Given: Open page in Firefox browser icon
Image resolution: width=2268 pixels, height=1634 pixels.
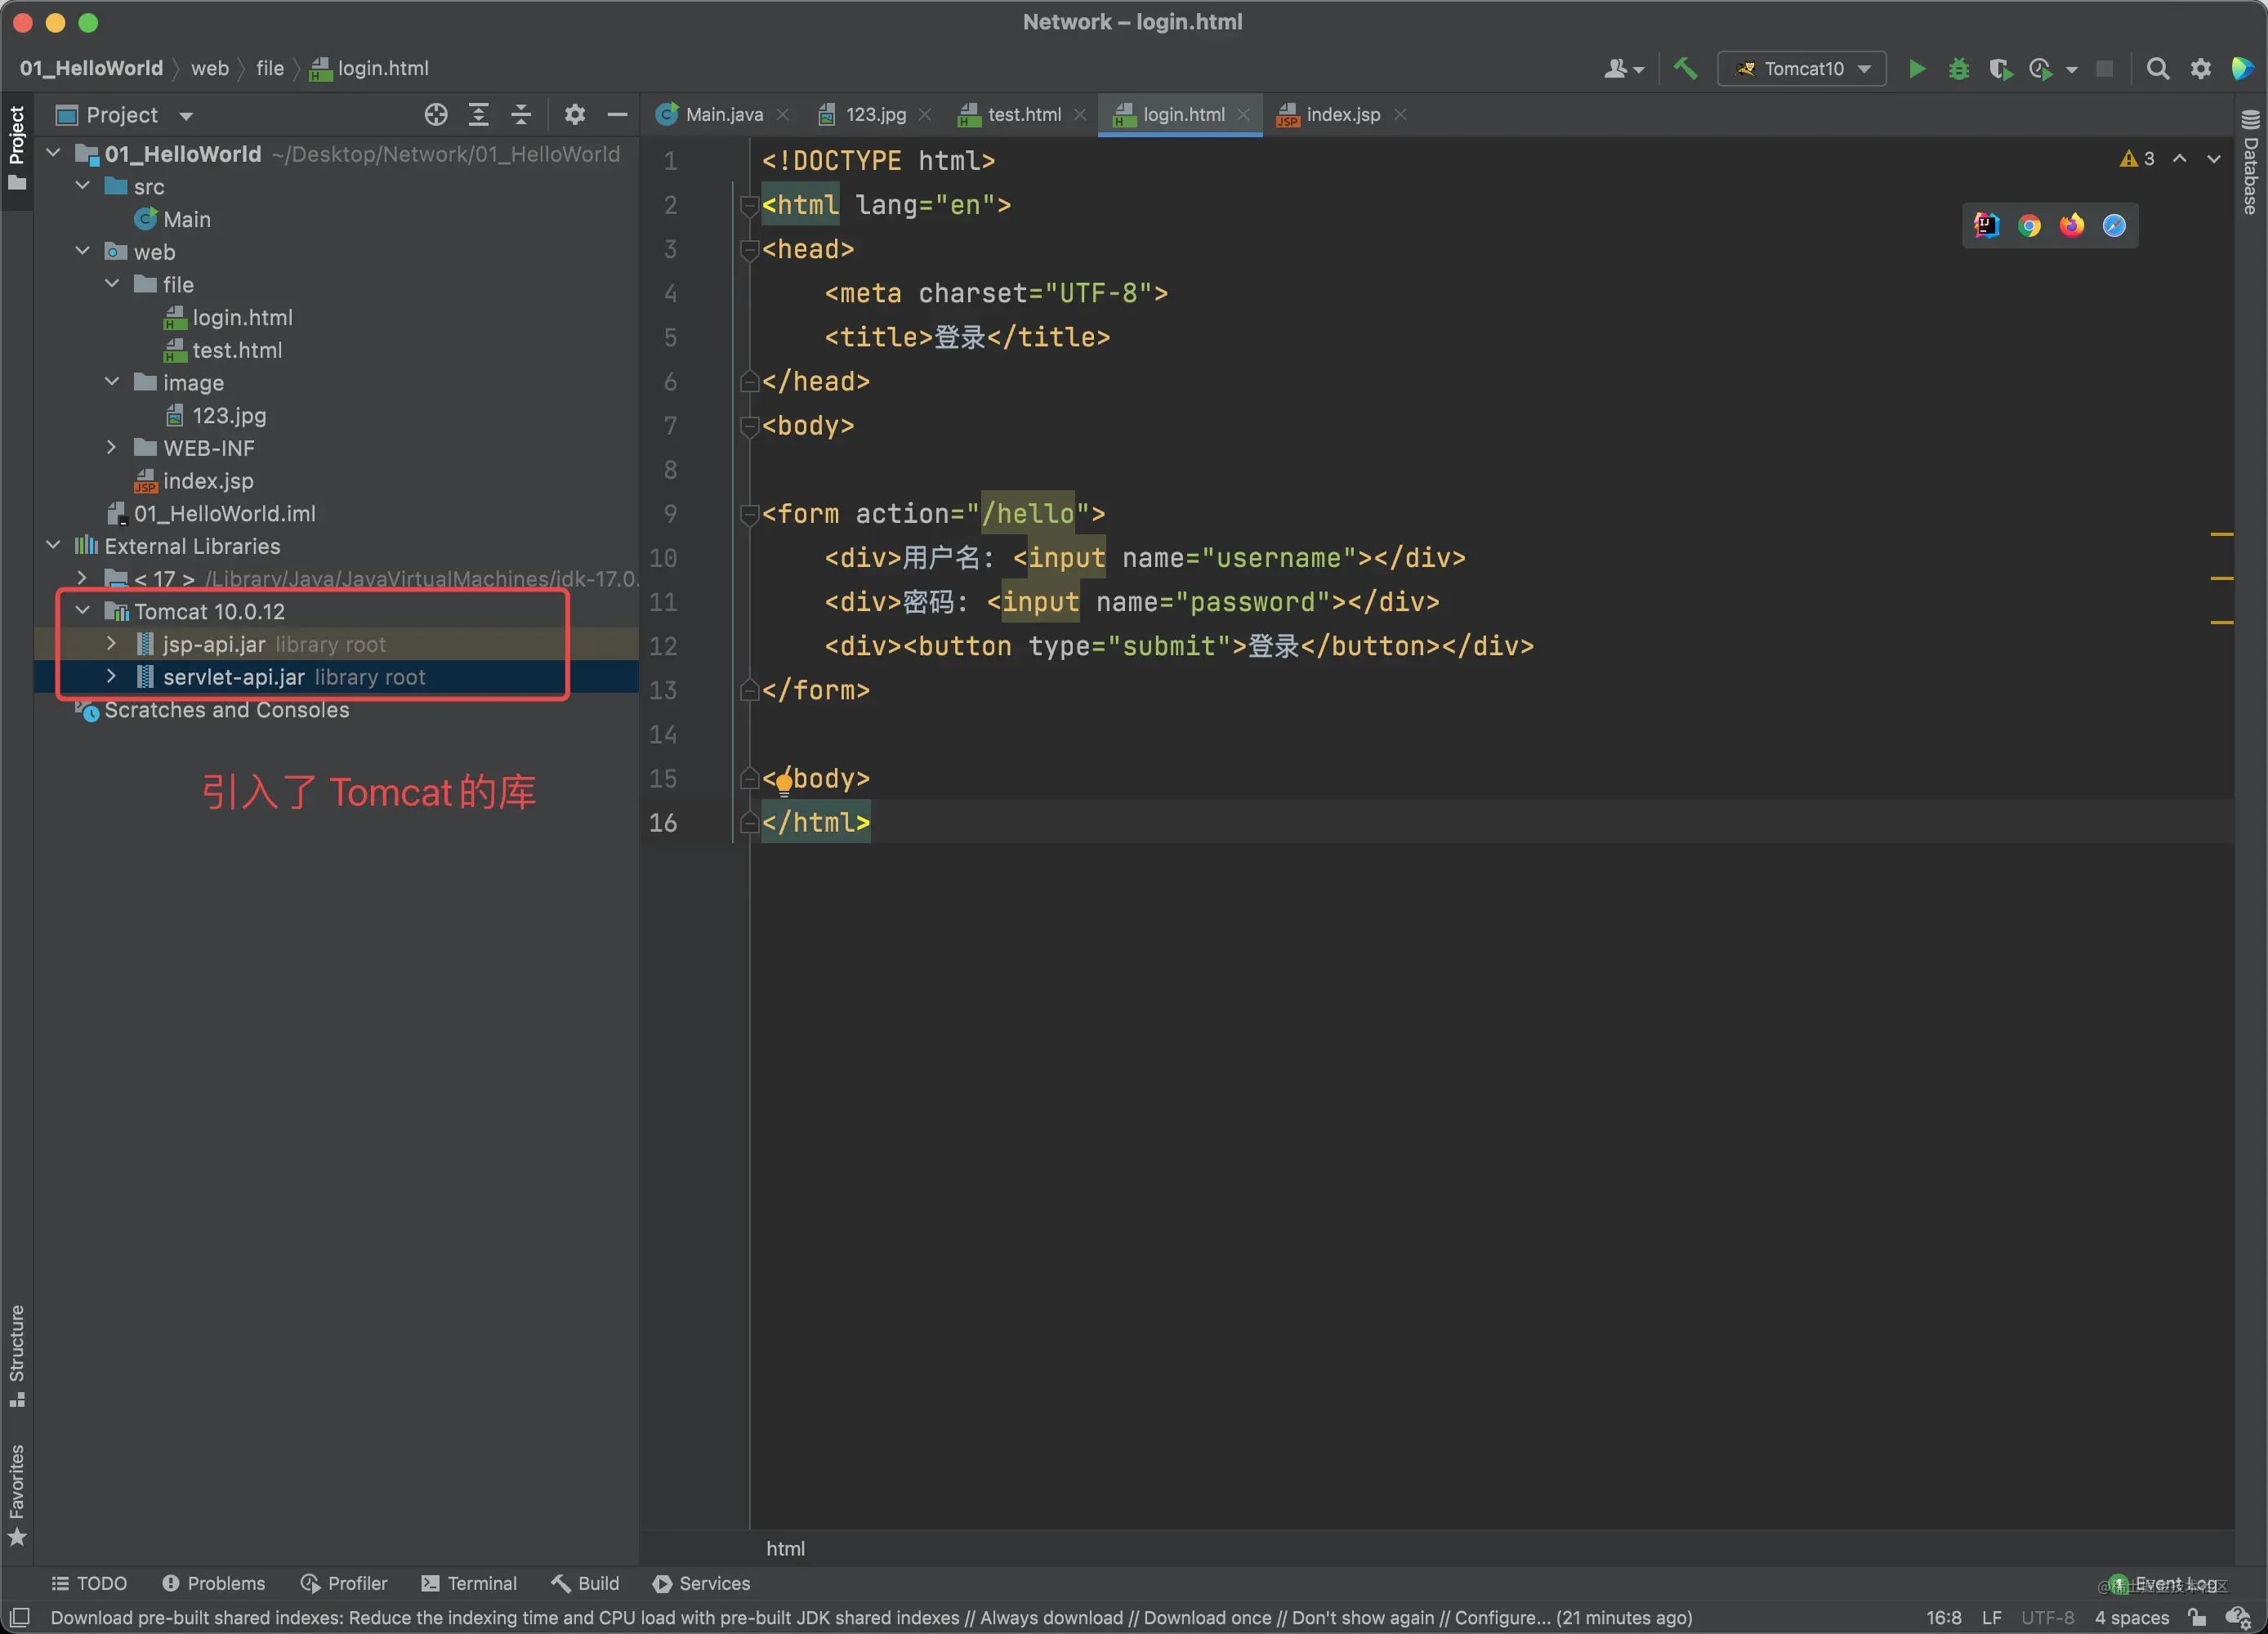Looking at the screenshot, I should point(2071,225).
